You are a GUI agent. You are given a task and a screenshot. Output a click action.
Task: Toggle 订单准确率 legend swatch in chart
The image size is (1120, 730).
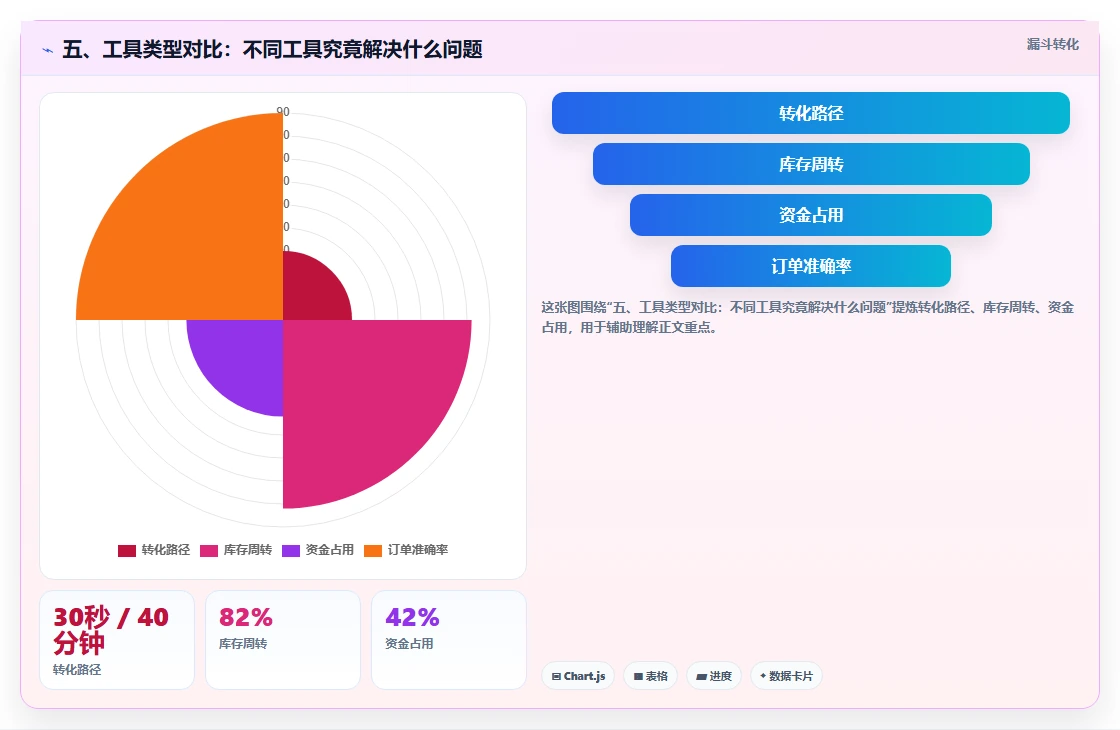coord(373,551)
